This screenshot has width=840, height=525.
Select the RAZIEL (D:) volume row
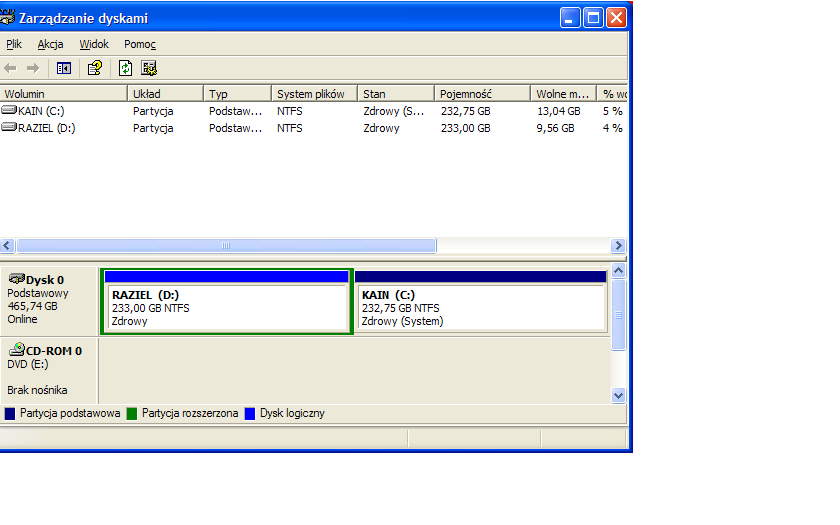[313, 128]
